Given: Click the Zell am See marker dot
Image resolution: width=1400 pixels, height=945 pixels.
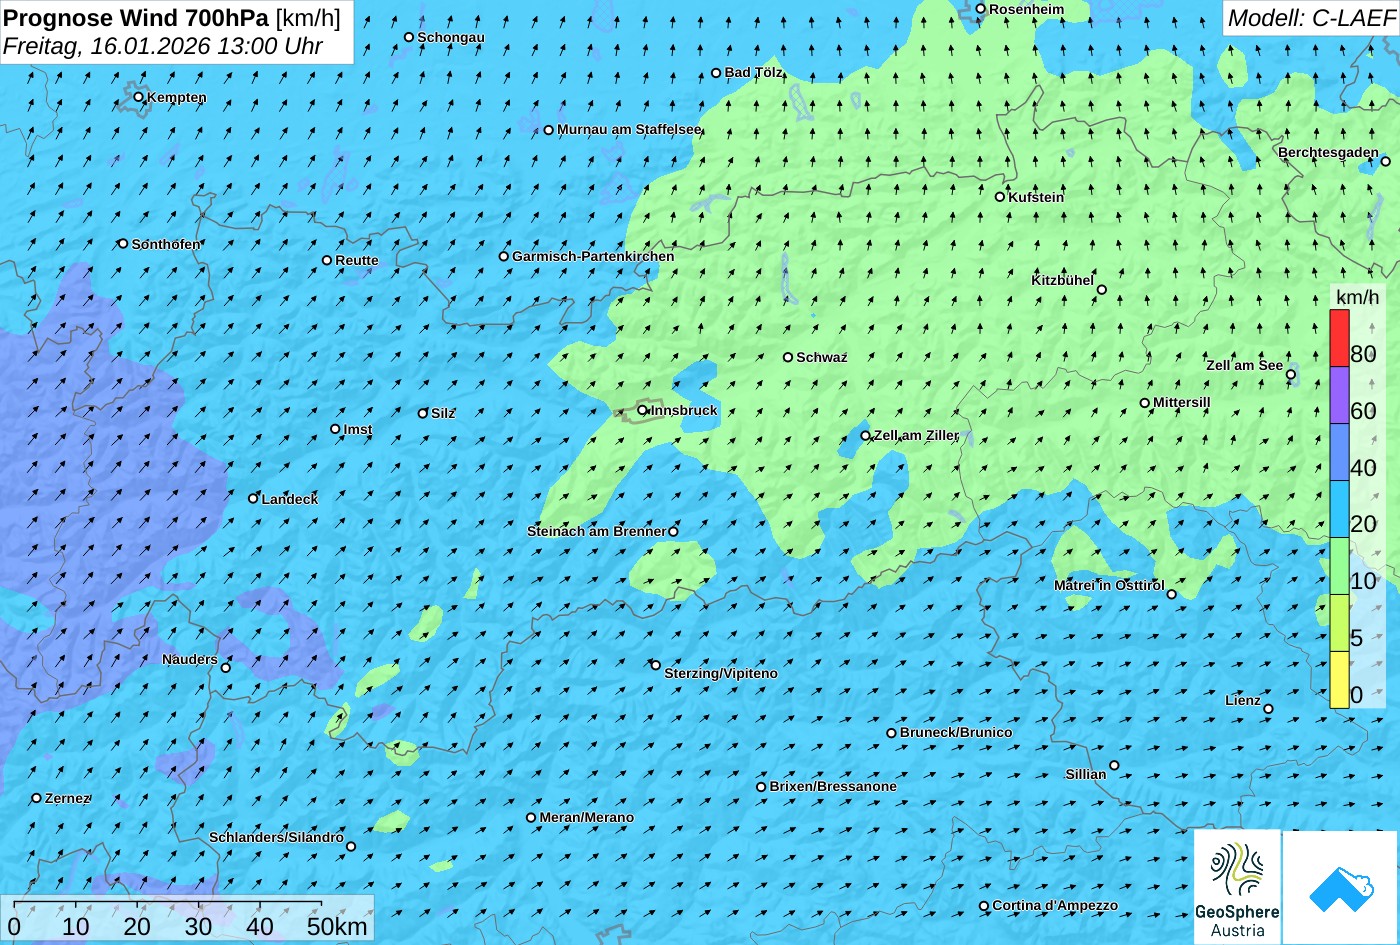Looking at the screenshot, I should click(1291, 375).
